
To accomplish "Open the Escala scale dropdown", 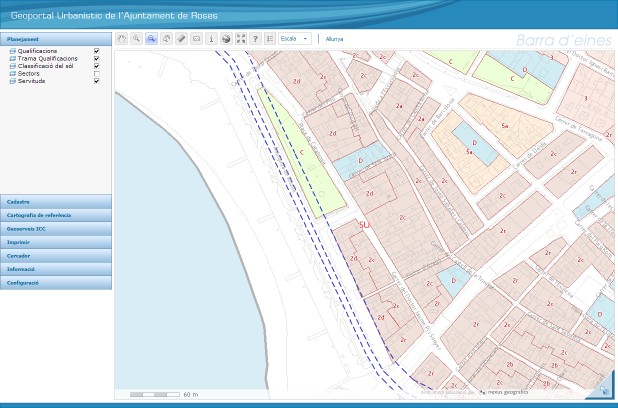I will [295, 38].
